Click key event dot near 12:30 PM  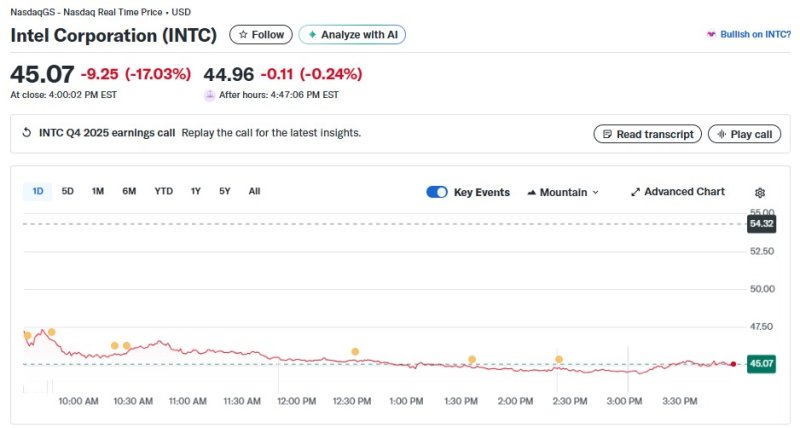click(355, 352)
